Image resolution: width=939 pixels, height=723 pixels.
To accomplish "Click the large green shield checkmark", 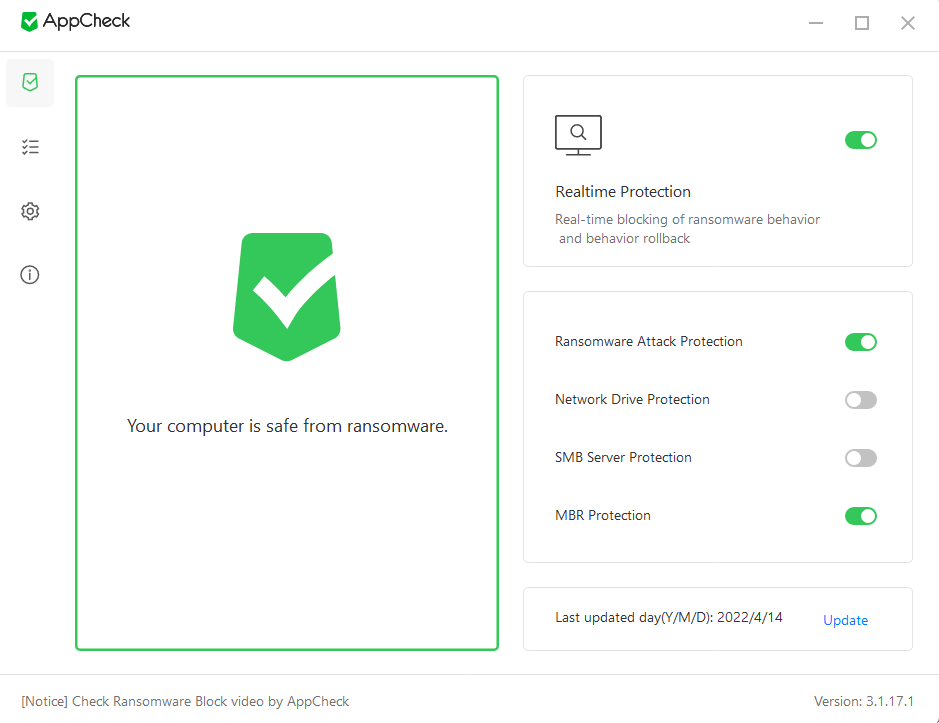I will 287,297.
